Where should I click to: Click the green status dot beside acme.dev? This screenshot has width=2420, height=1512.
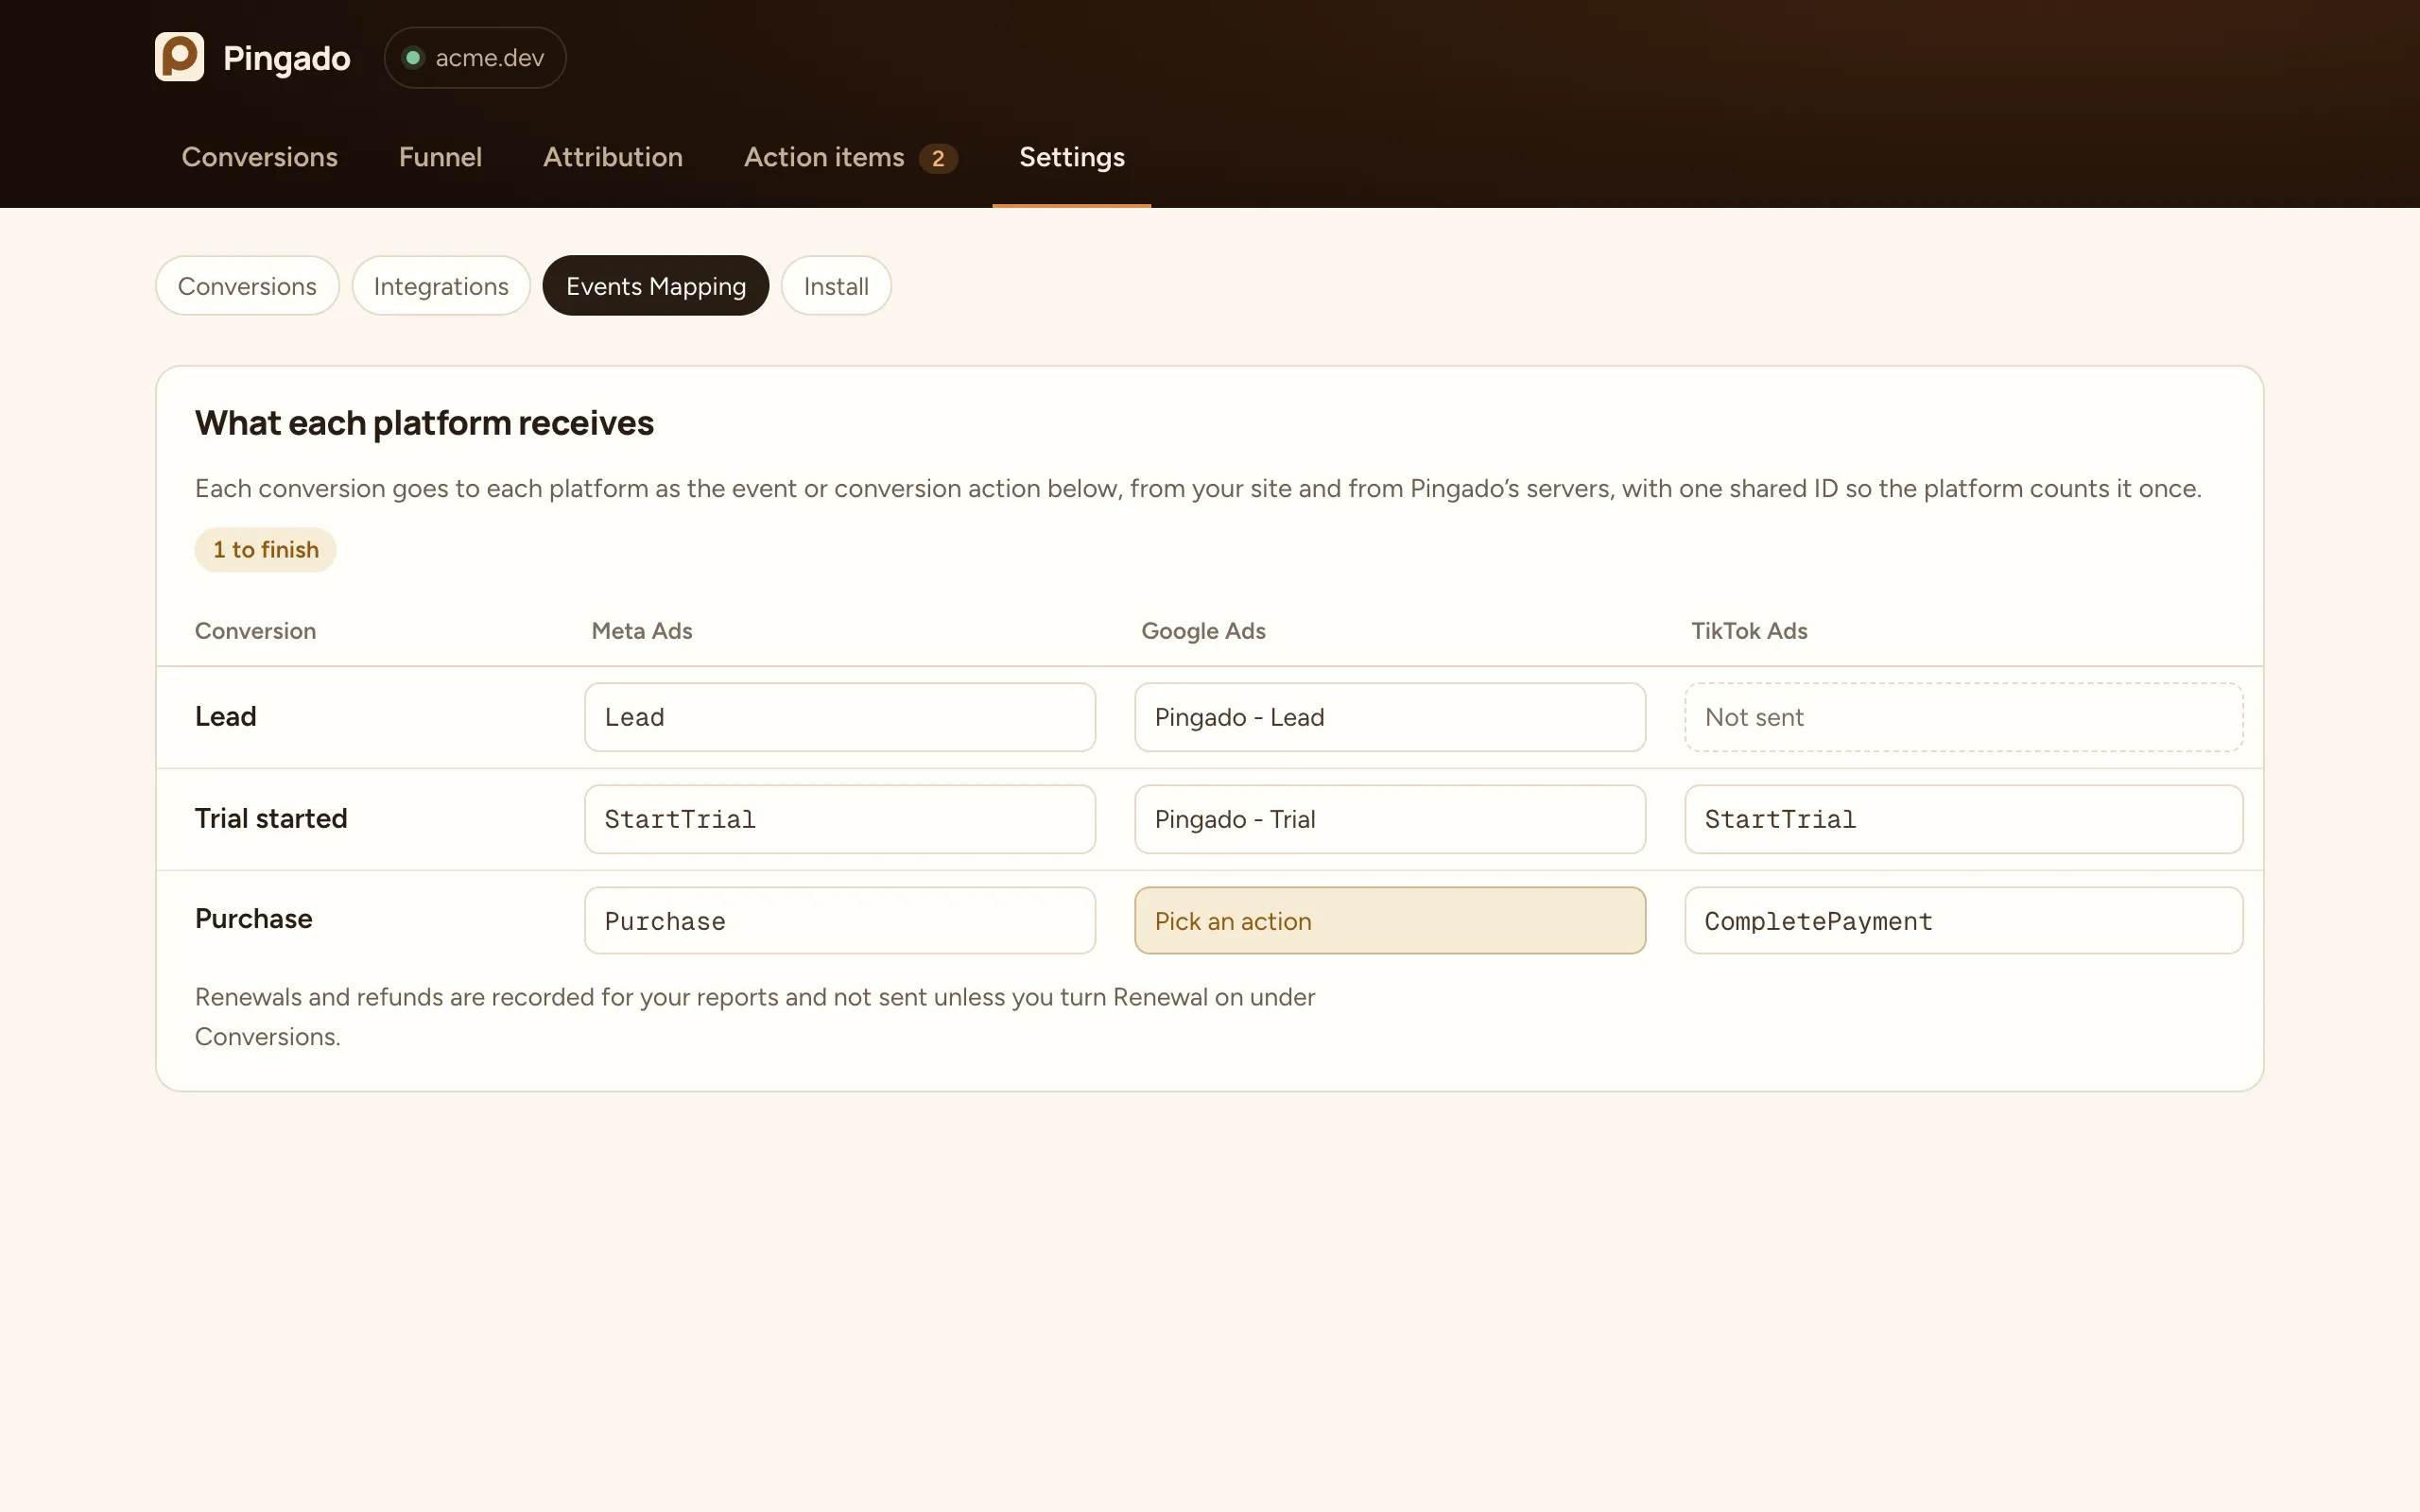coord(413,58)
